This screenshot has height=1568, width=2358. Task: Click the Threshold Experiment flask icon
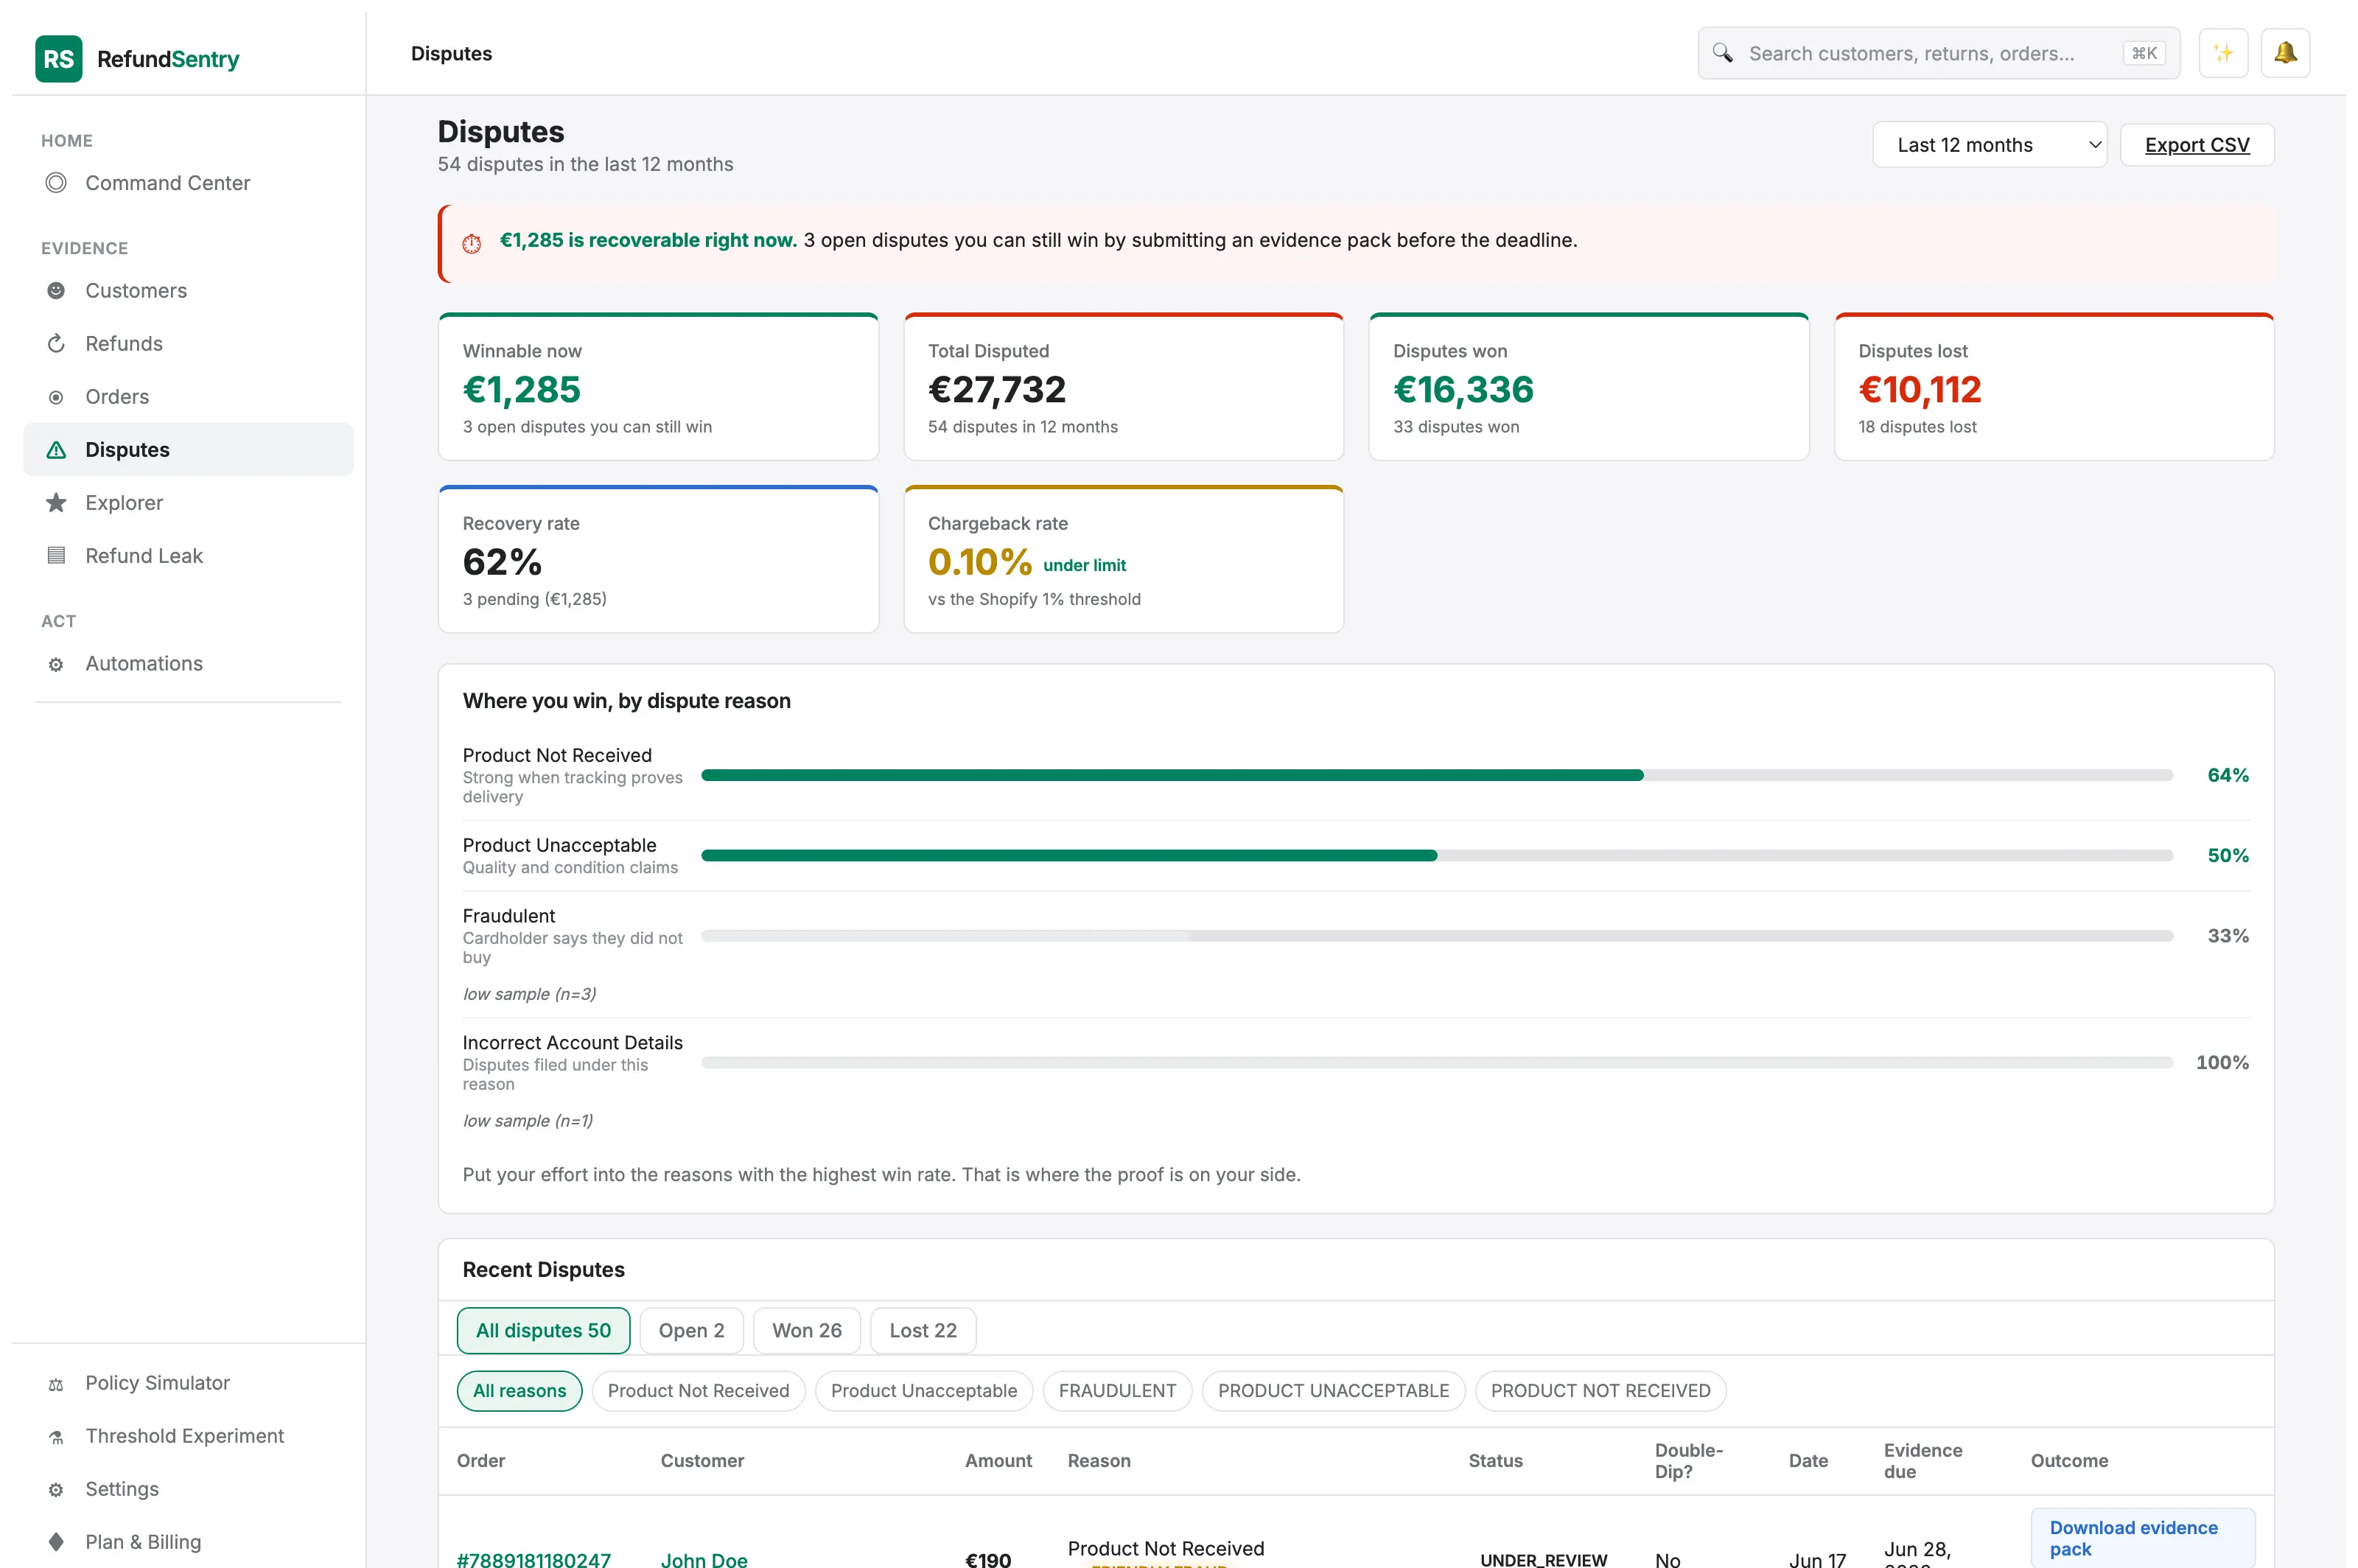(56, 1437)
